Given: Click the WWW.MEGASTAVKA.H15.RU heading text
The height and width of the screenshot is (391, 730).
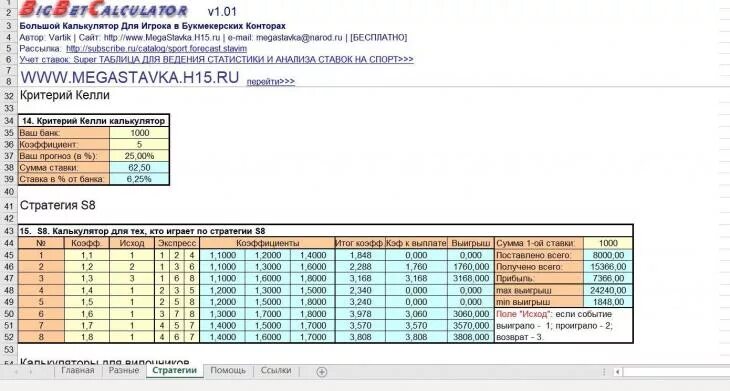Looking at the screenshot, I should click(130, 77).
